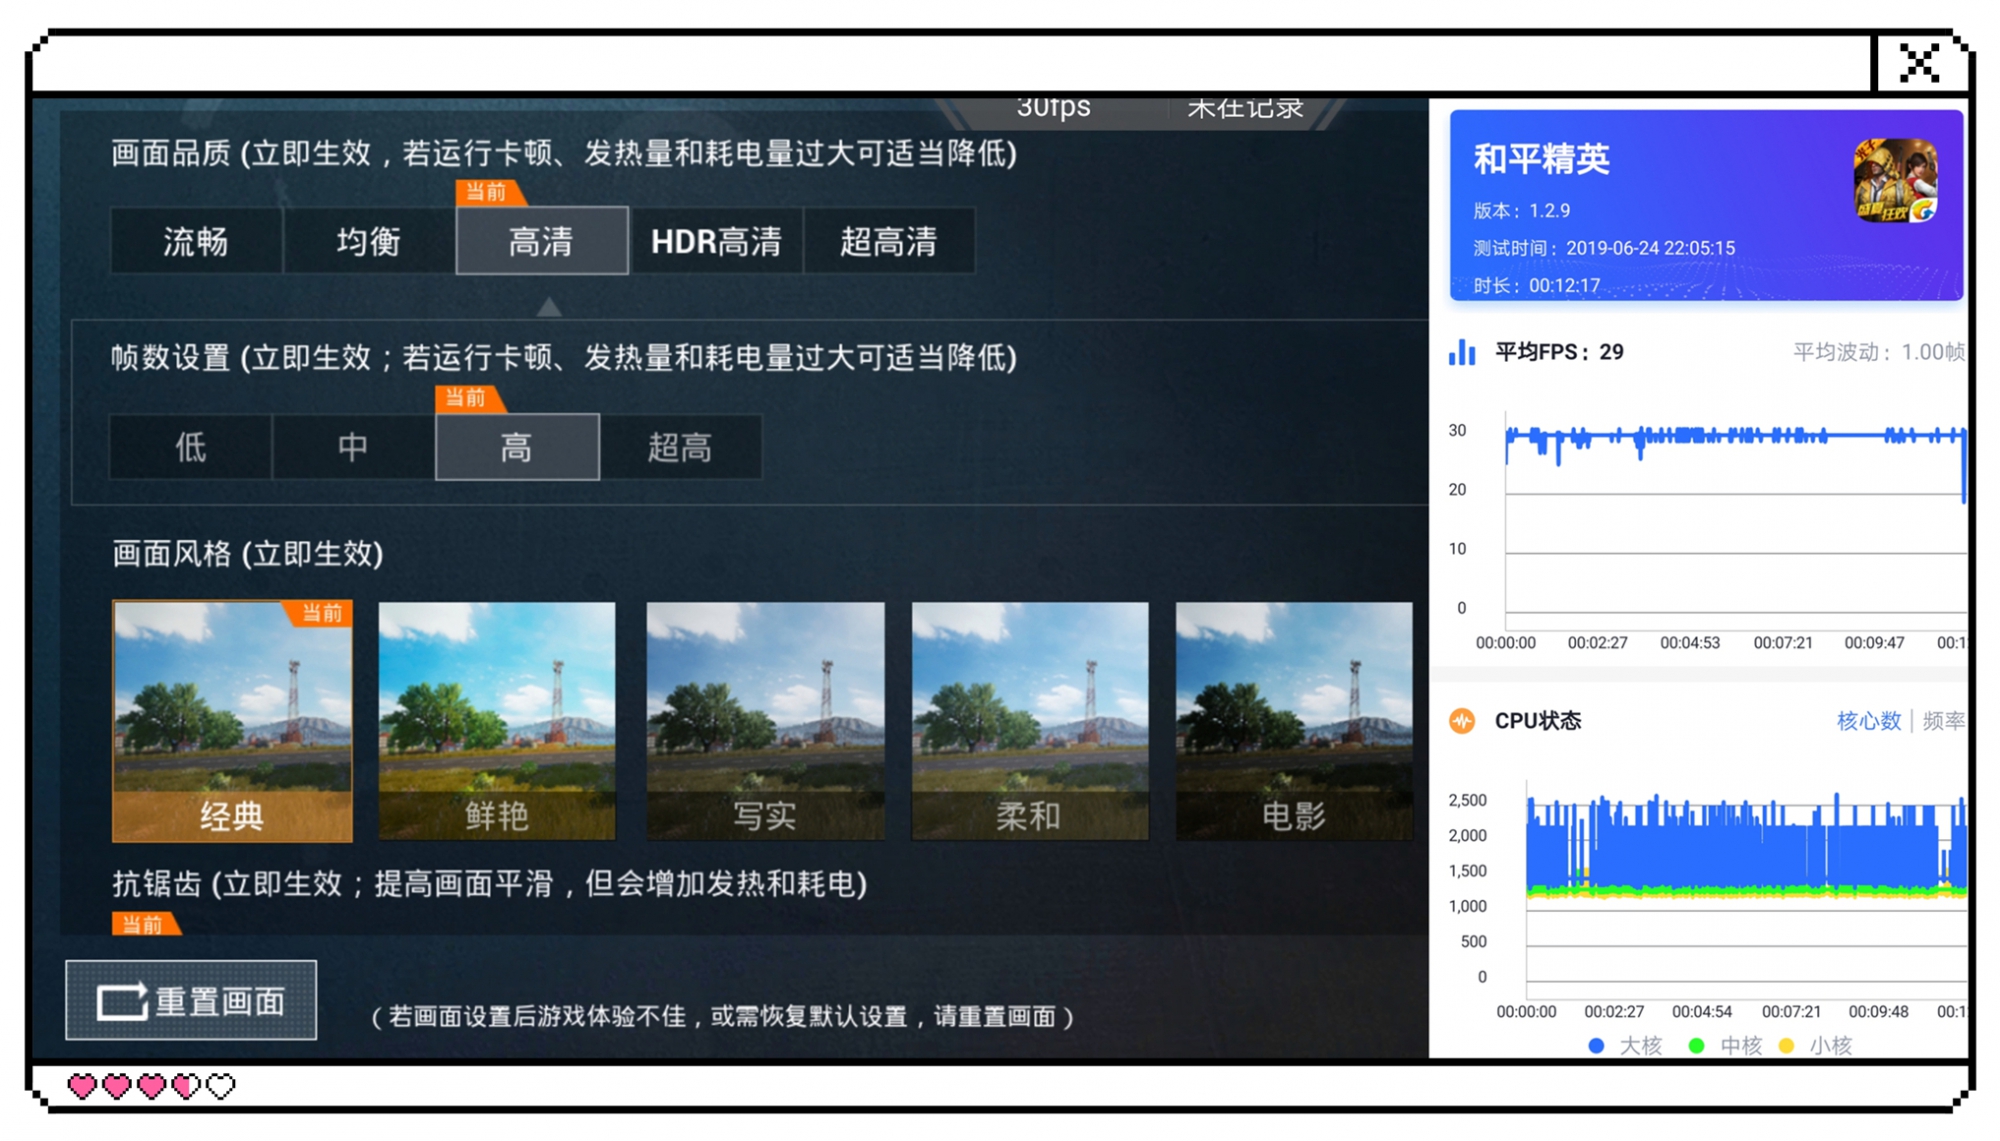The image size is (2000, 1141).
Task: Click the blue 大核 legend dot
Action: click(1596, 1046)
